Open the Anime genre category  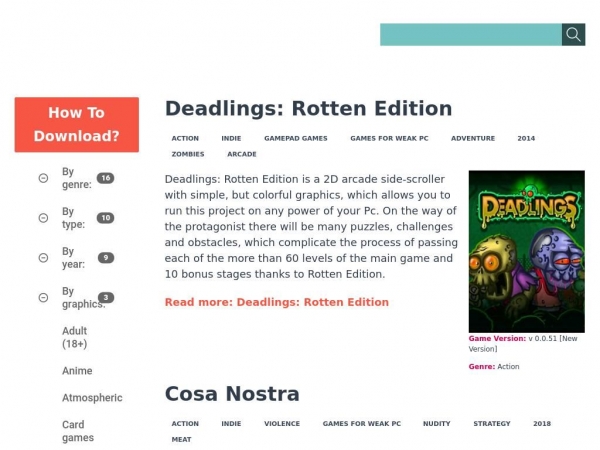pos(77,370)
